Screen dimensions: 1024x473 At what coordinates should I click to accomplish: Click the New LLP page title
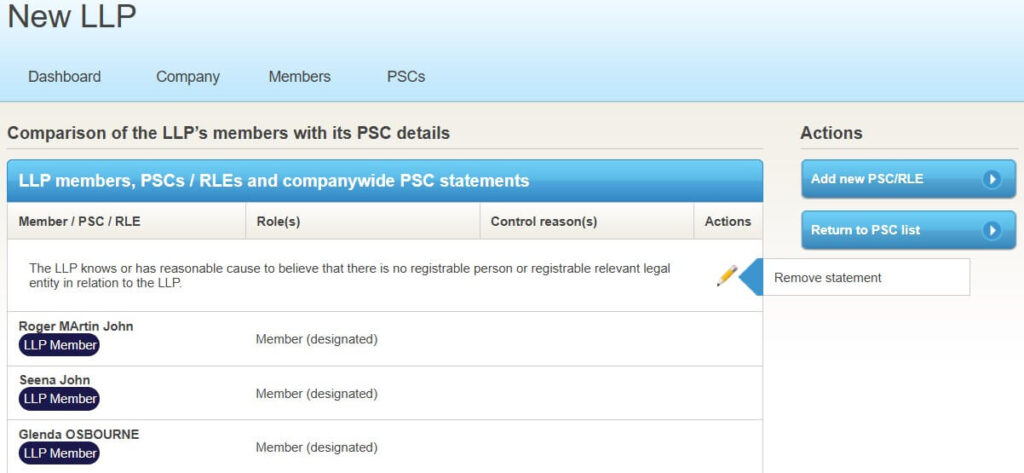coord(72,17)
